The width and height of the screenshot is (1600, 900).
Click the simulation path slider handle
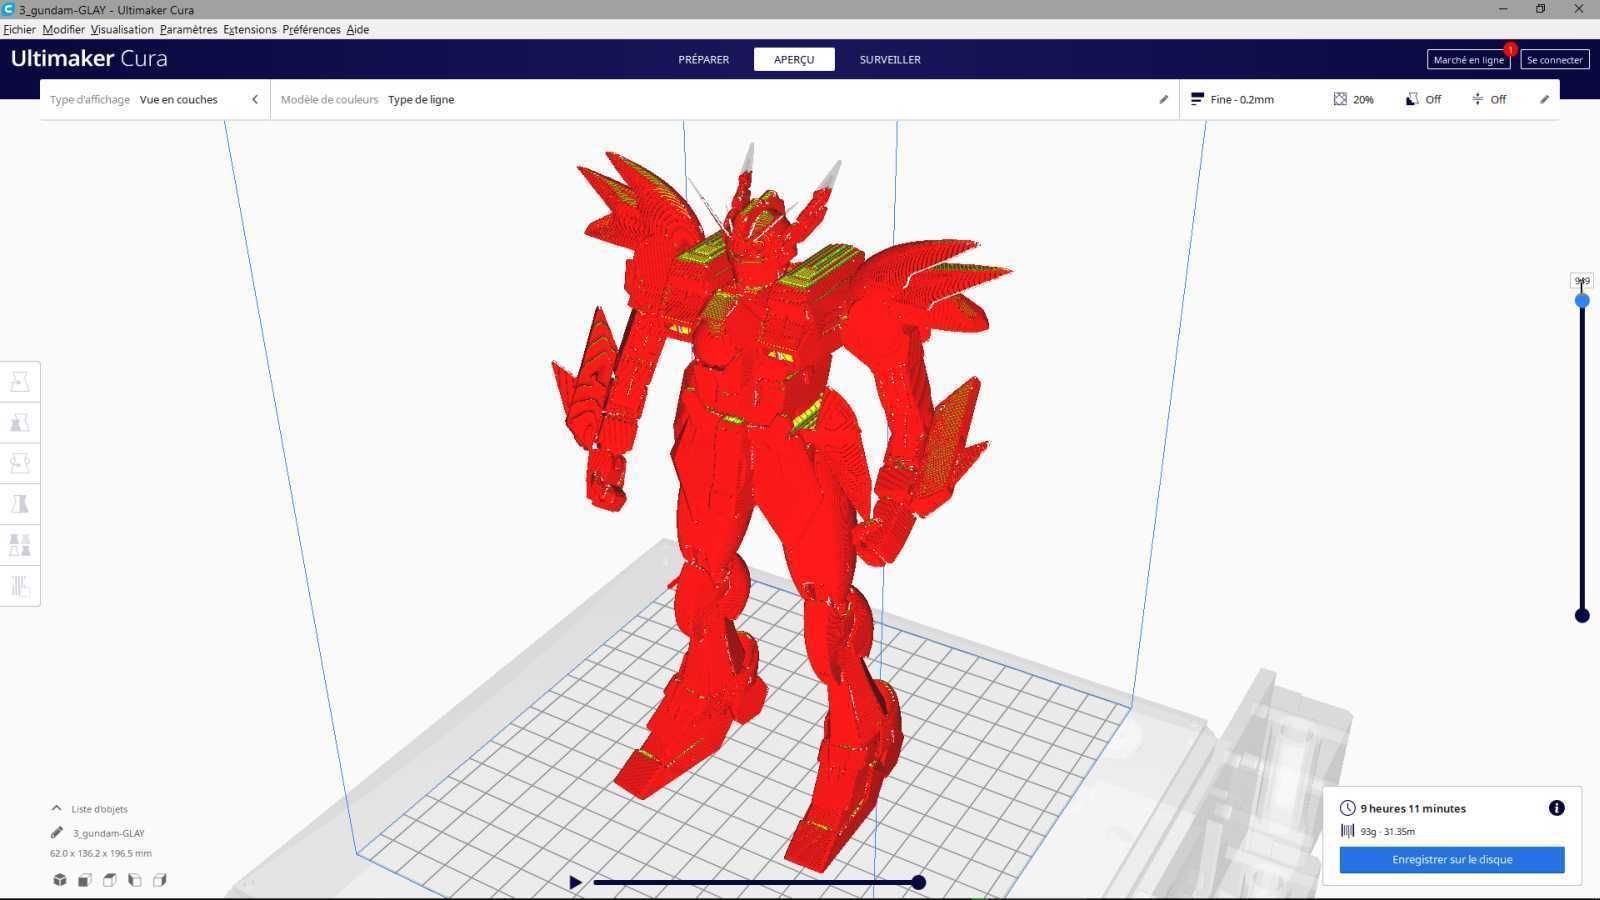pyautogui.click(x=918, y=882)
